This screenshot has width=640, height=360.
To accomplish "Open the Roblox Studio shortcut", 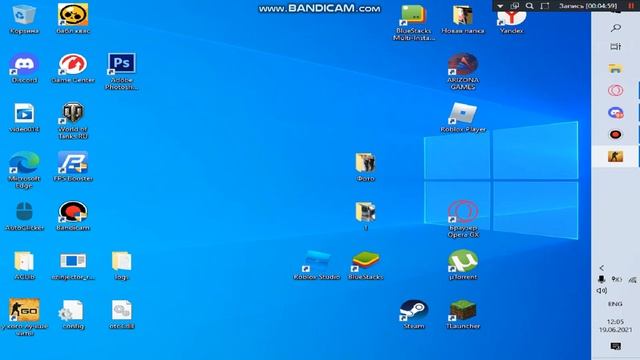I will pyautogui.click(x=317, y=265).
